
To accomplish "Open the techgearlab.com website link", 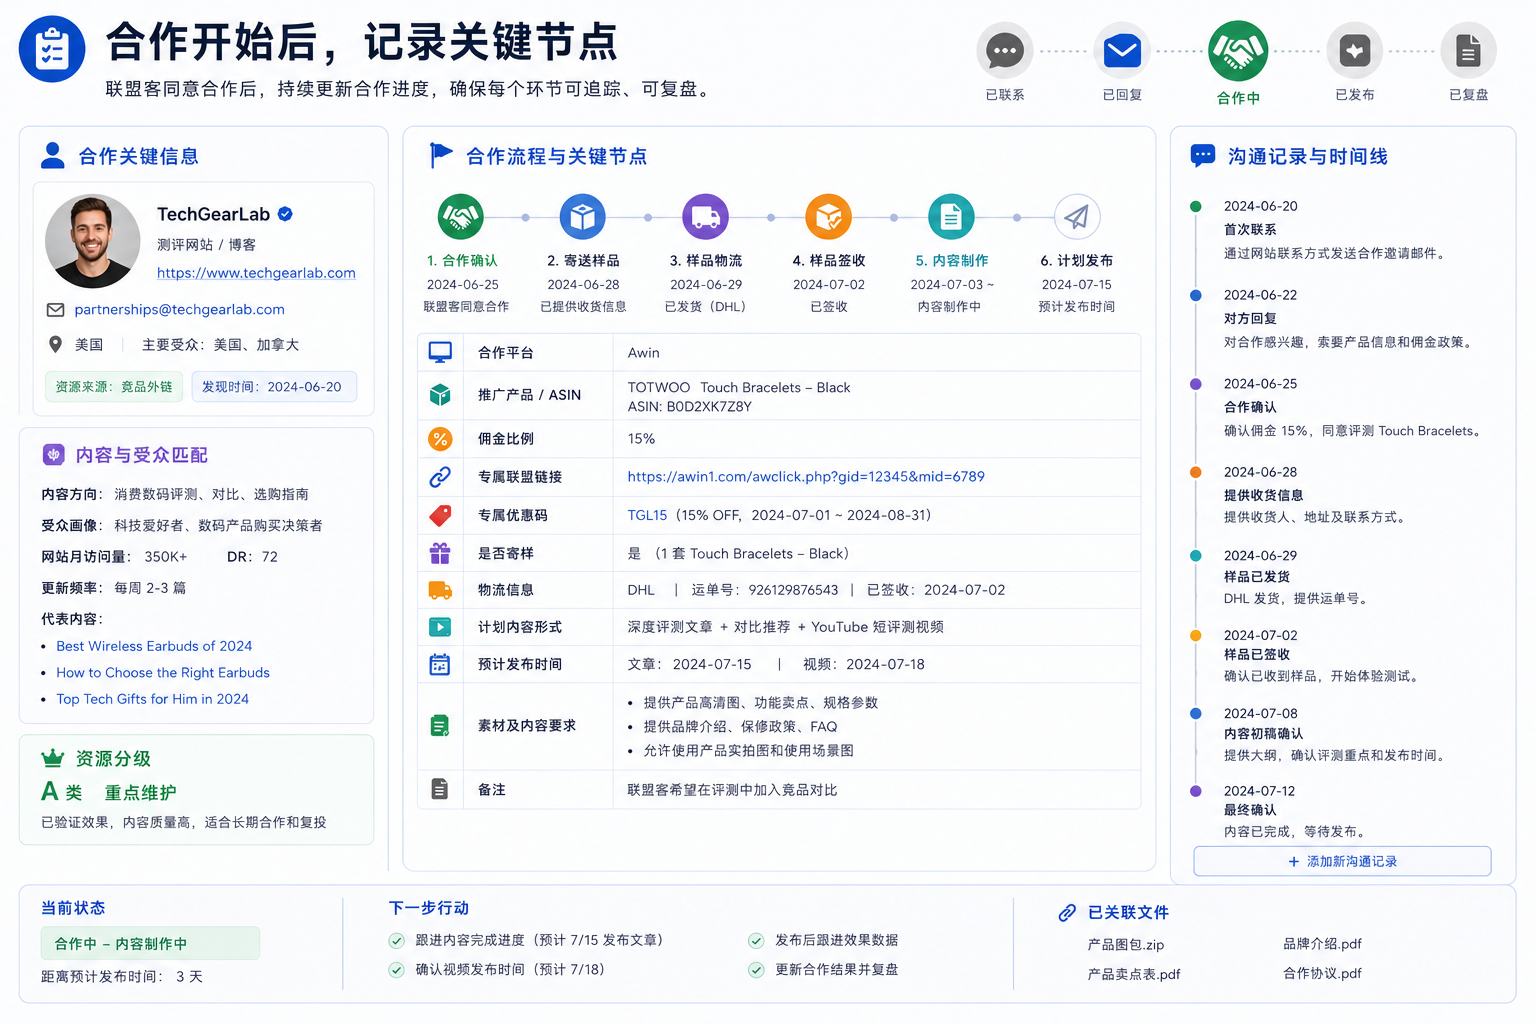I will click(x=256, y=273).
